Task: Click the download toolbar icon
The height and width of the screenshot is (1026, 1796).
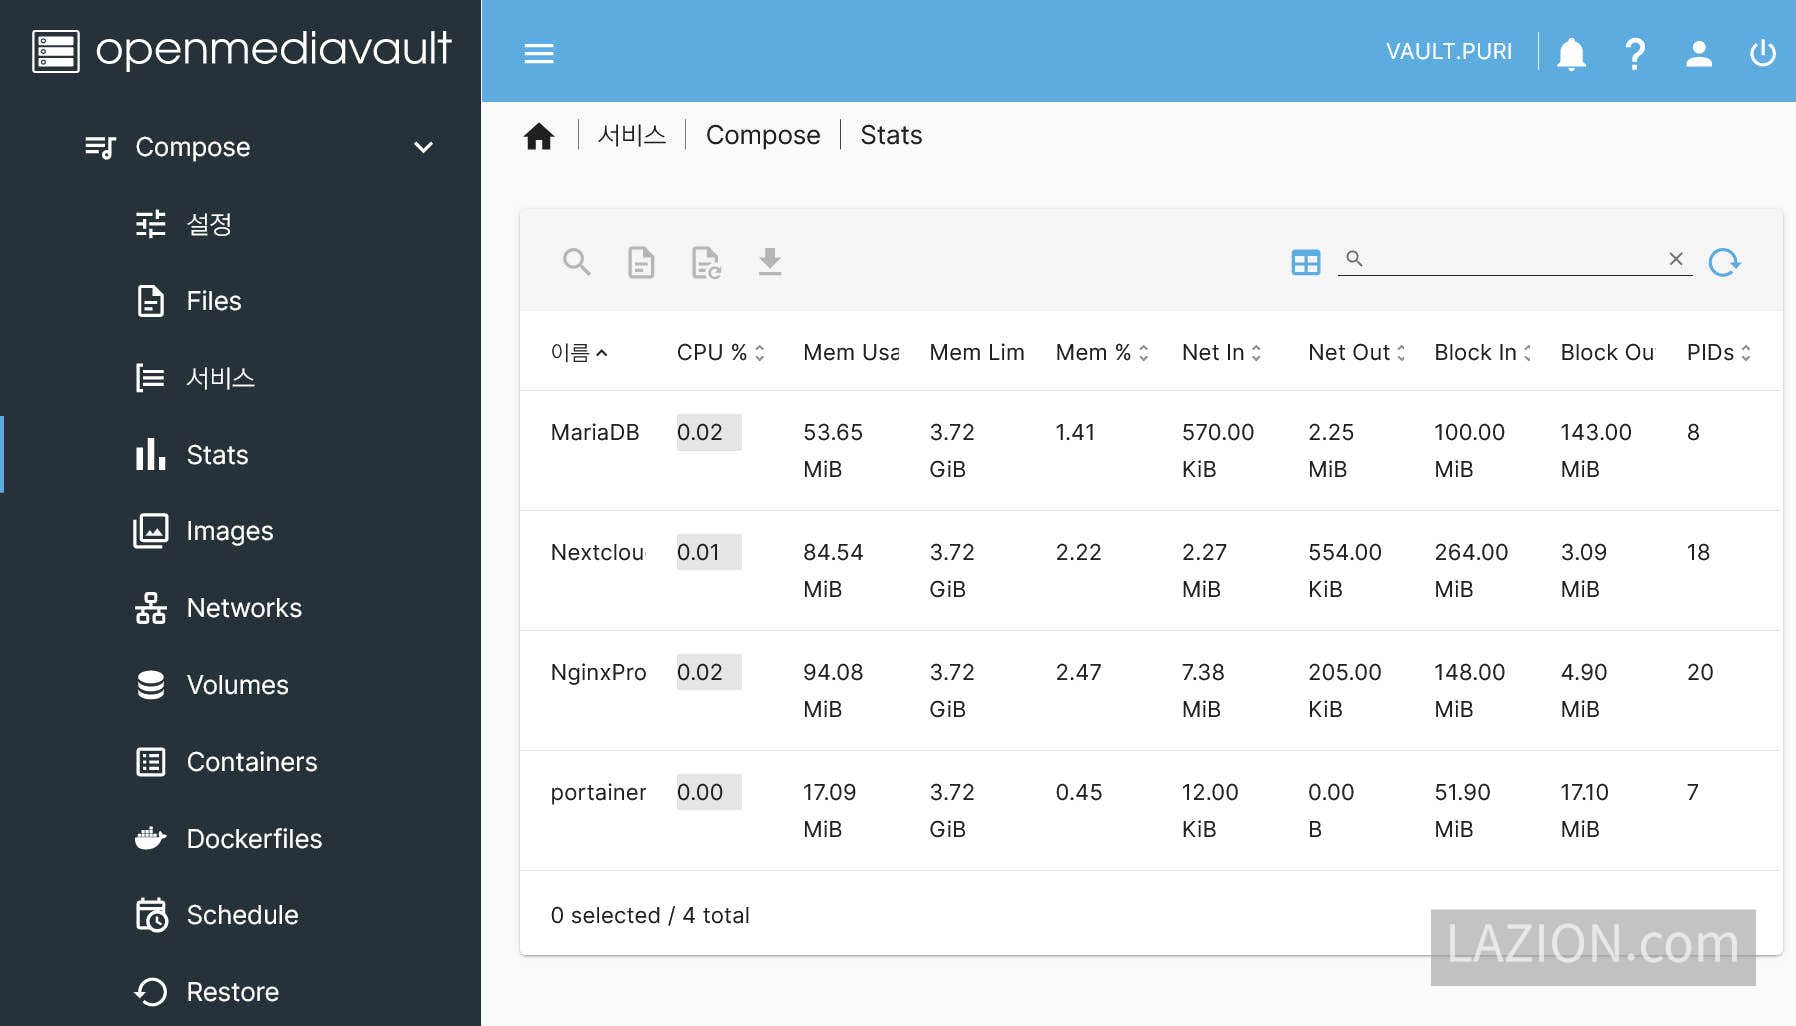Action: pos(770,262)
